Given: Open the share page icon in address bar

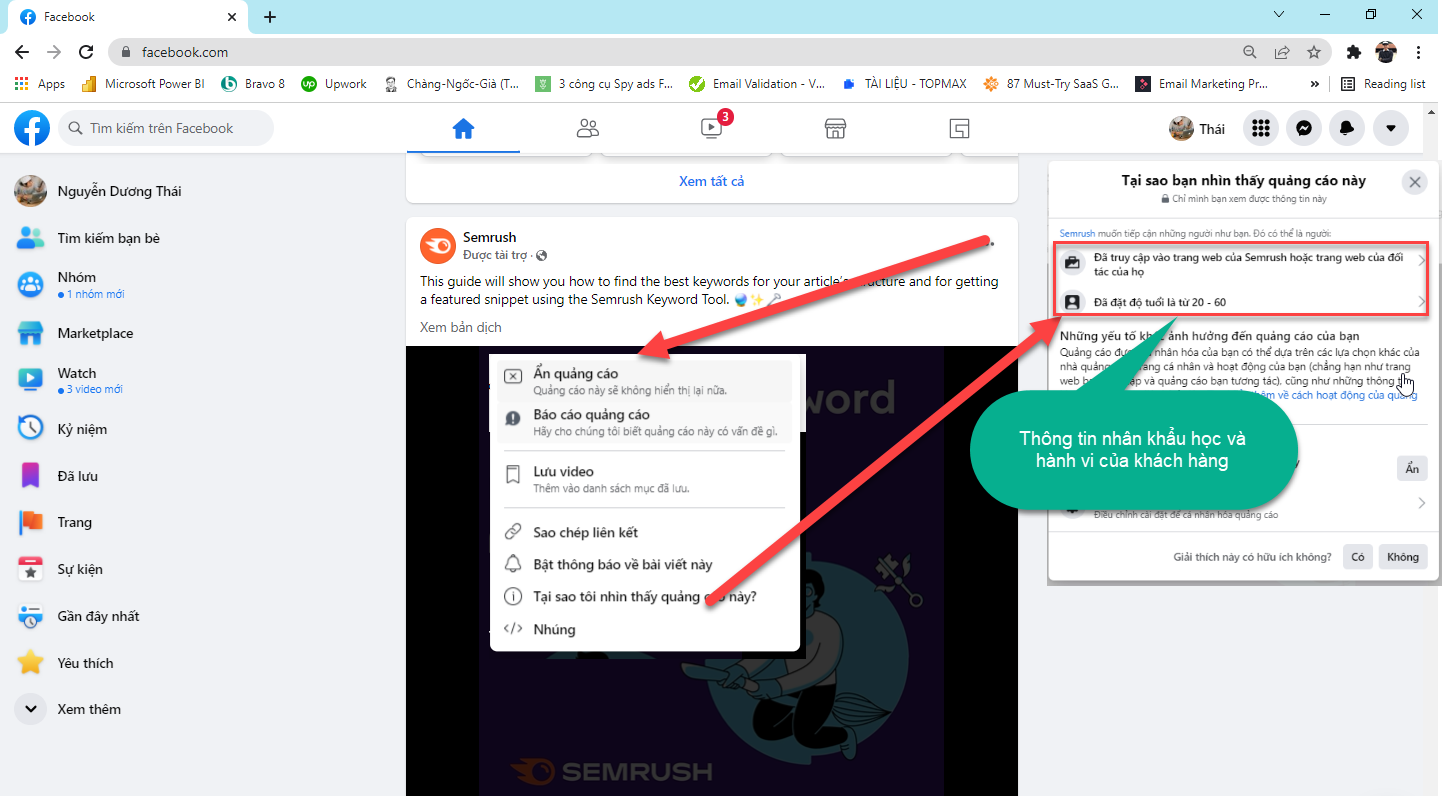Looking at the screenshot, I should click(1282, 52).
